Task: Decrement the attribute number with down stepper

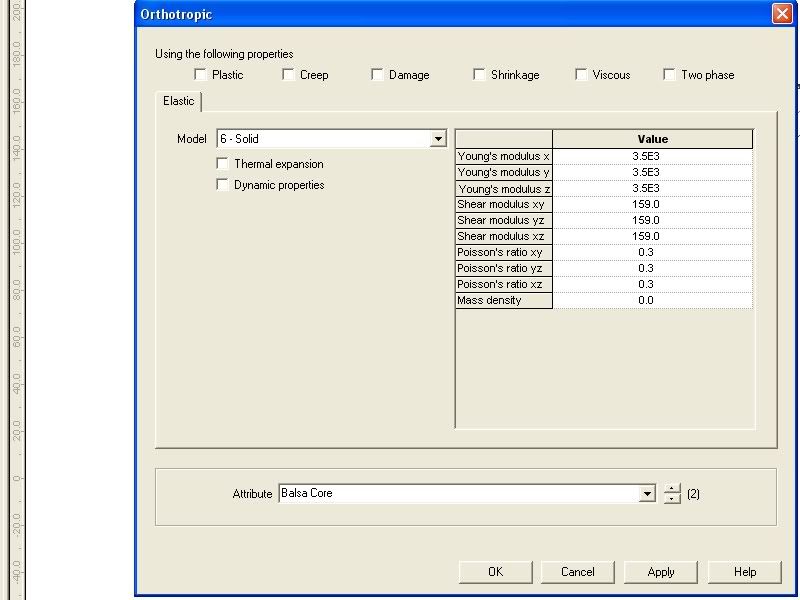Action: 672,498
